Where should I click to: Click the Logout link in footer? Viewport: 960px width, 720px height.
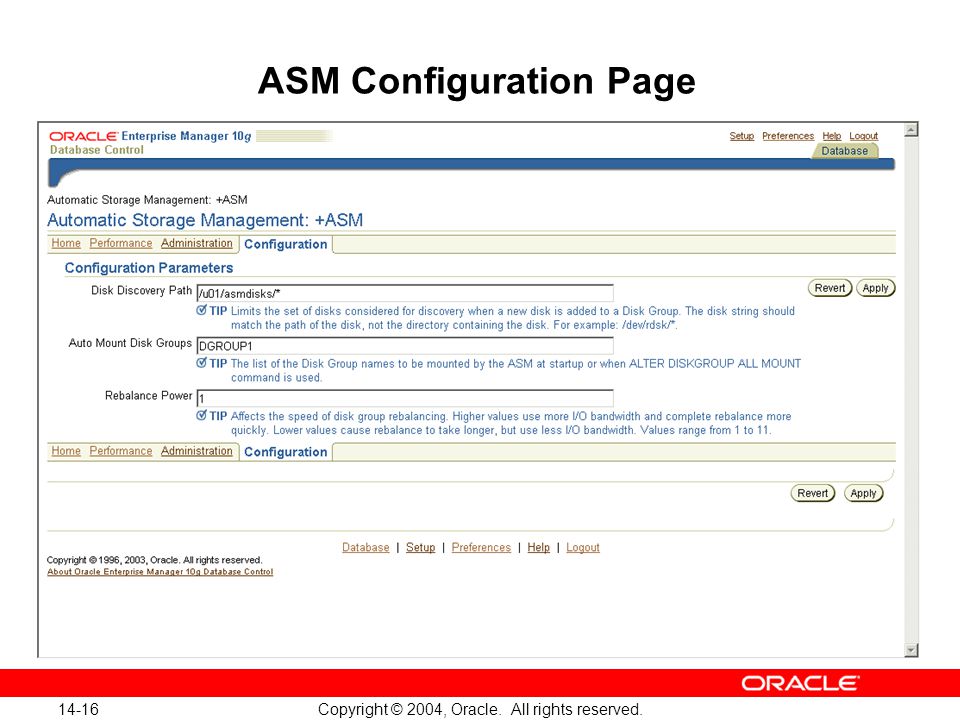point(583,547)
